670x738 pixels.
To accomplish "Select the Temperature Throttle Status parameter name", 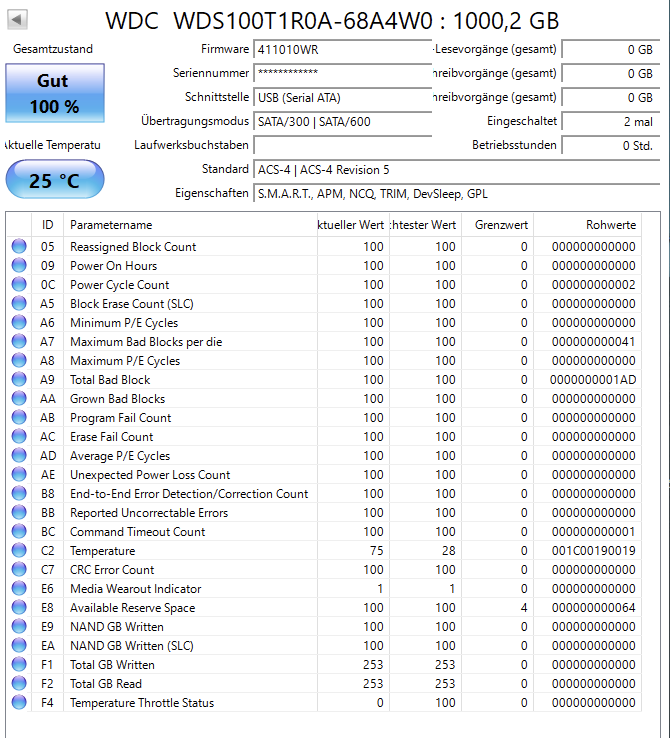I will tap(142, 703).
